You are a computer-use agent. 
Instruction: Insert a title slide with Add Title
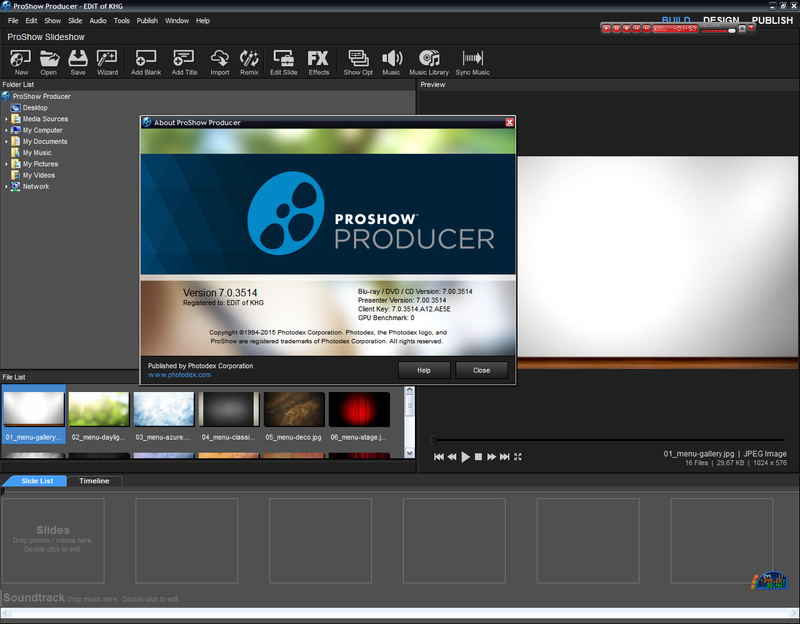(184, 63)
